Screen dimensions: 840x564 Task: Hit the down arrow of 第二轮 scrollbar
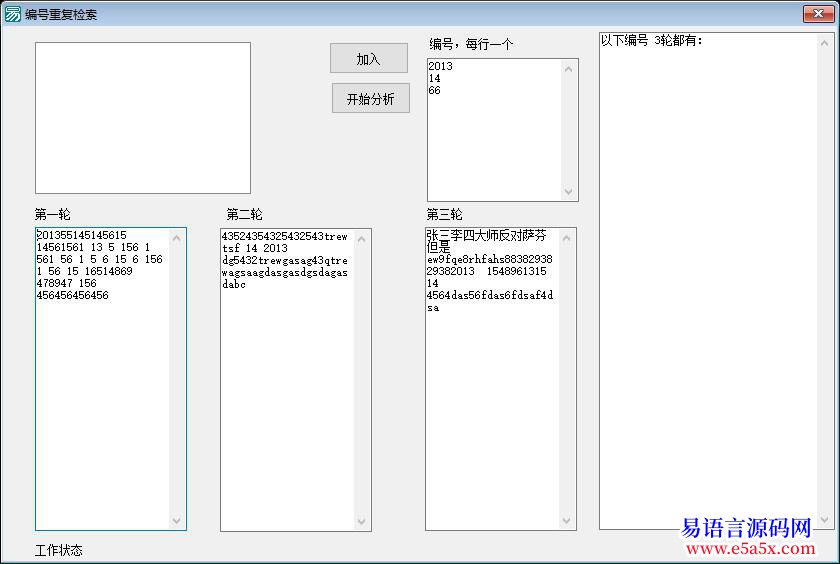[362, 521]
